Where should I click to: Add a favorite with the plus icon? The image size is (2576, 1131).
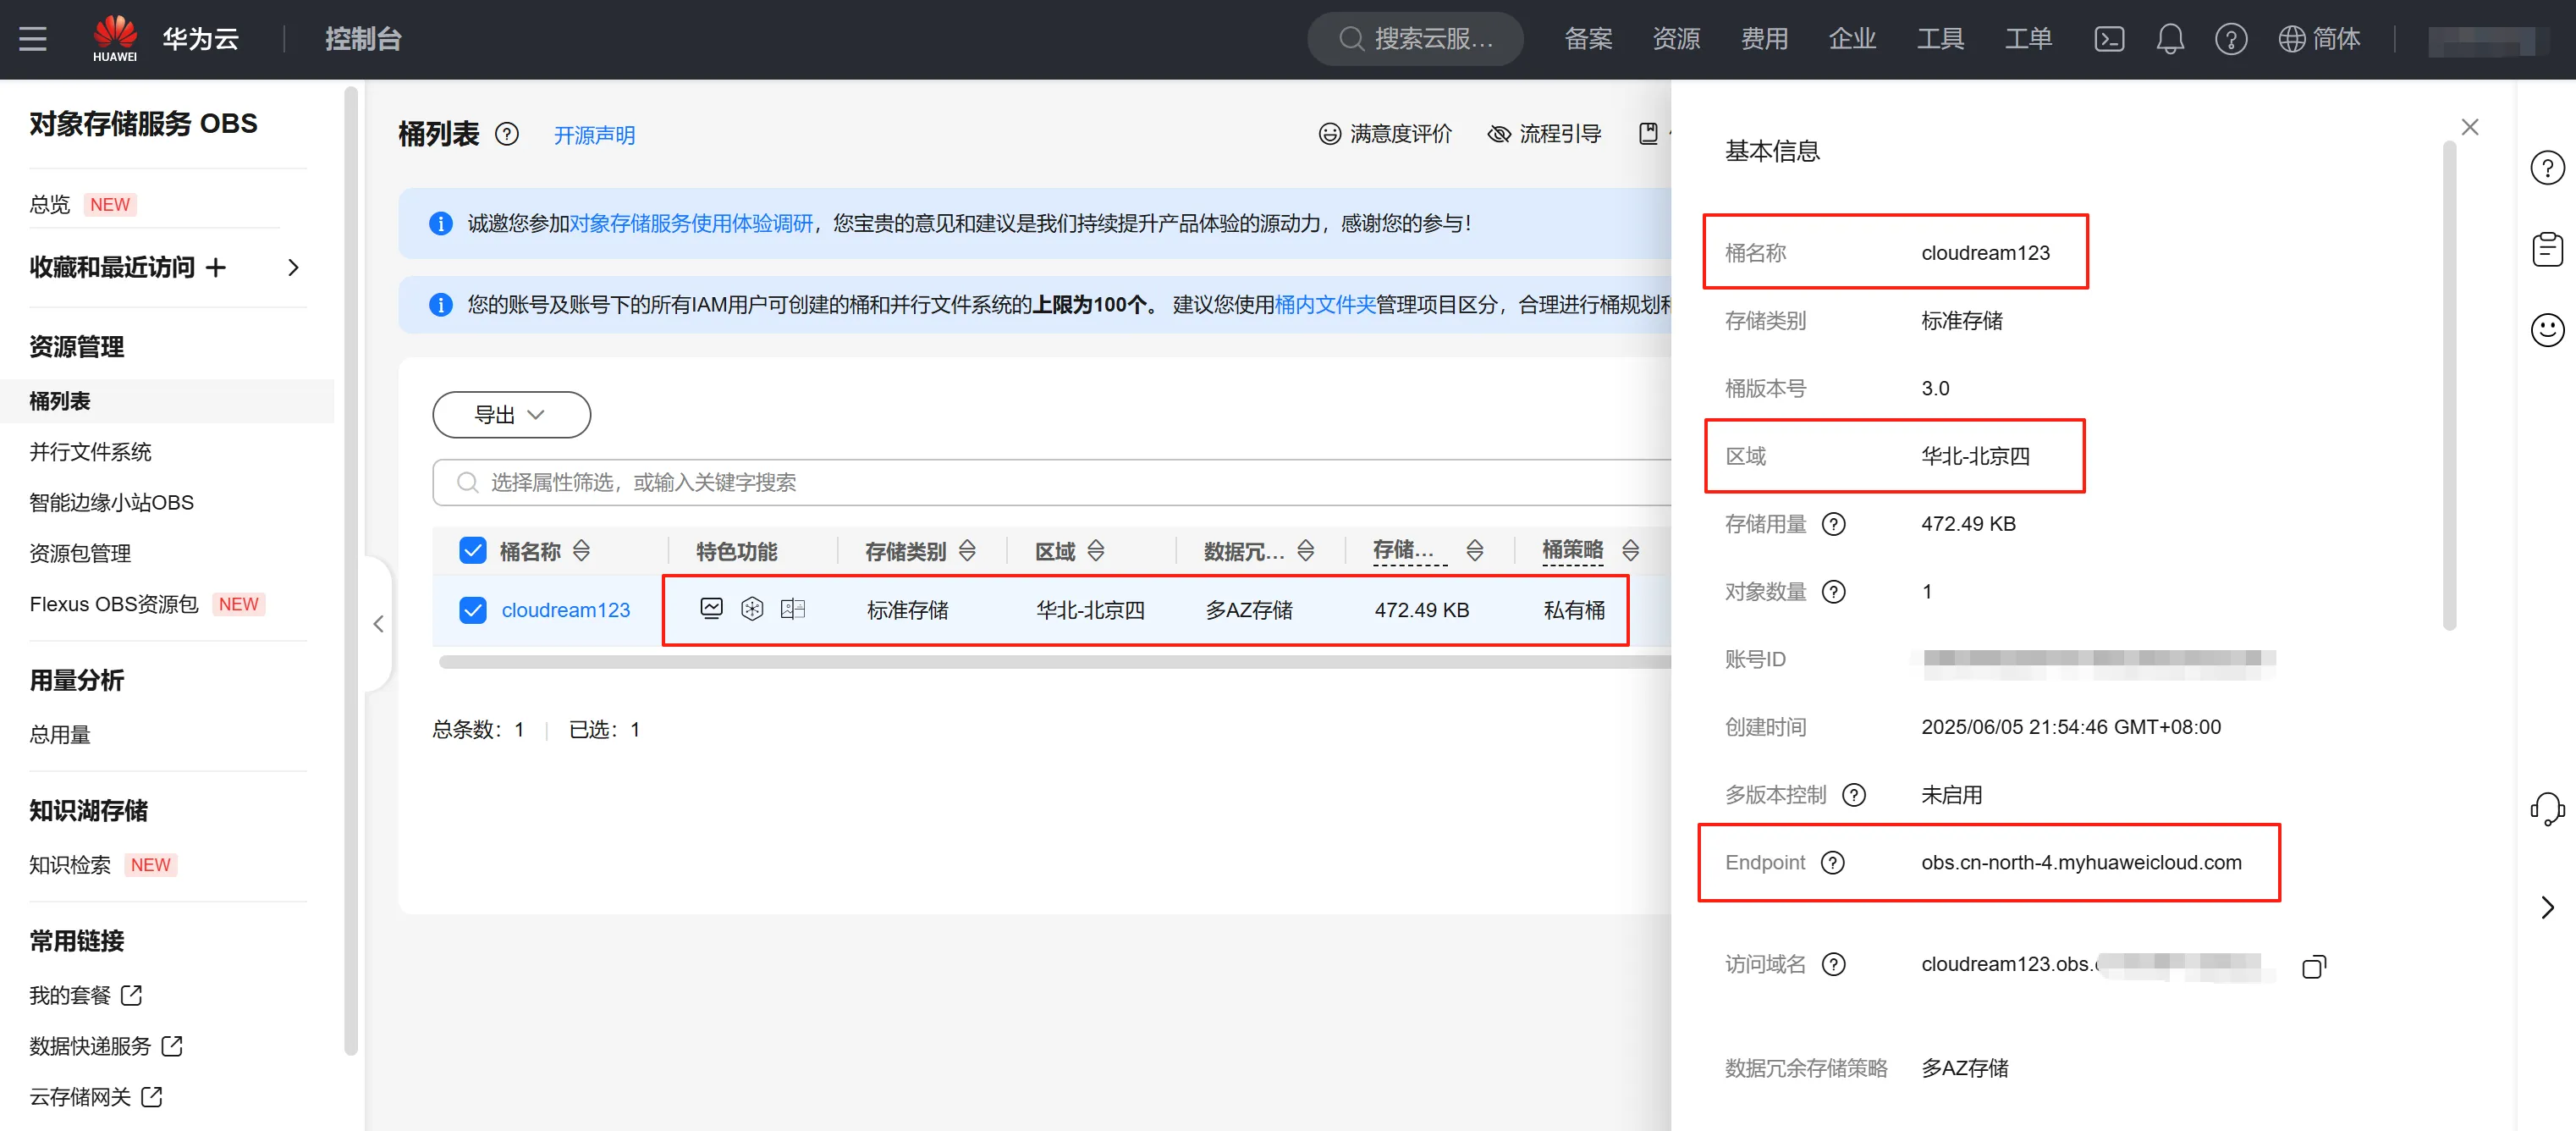(x=216, y=267)
